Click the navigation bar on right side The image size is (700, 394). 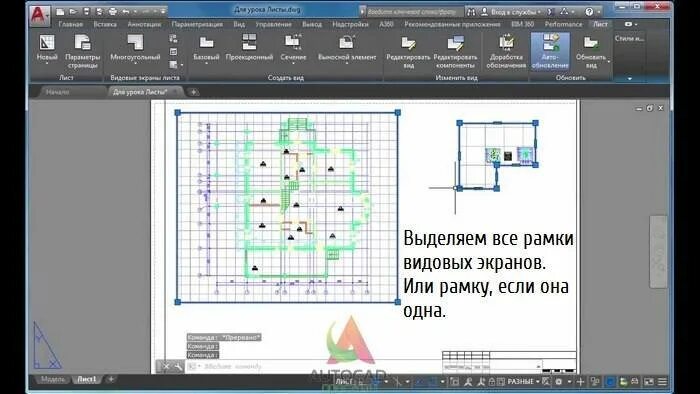[x=658, y=252]
